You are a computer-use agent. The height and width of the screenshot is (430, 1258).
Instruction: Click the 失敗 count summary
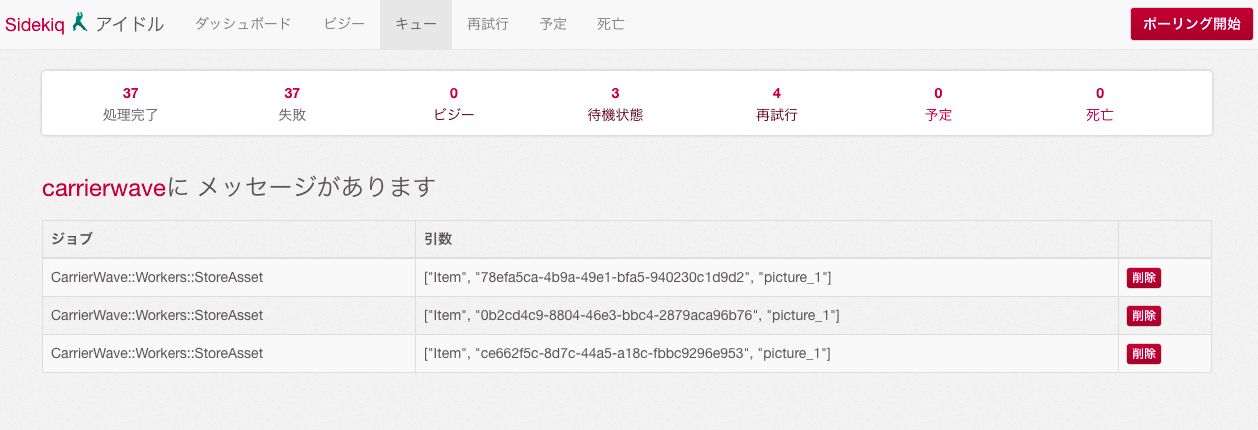tap(292, 104)
